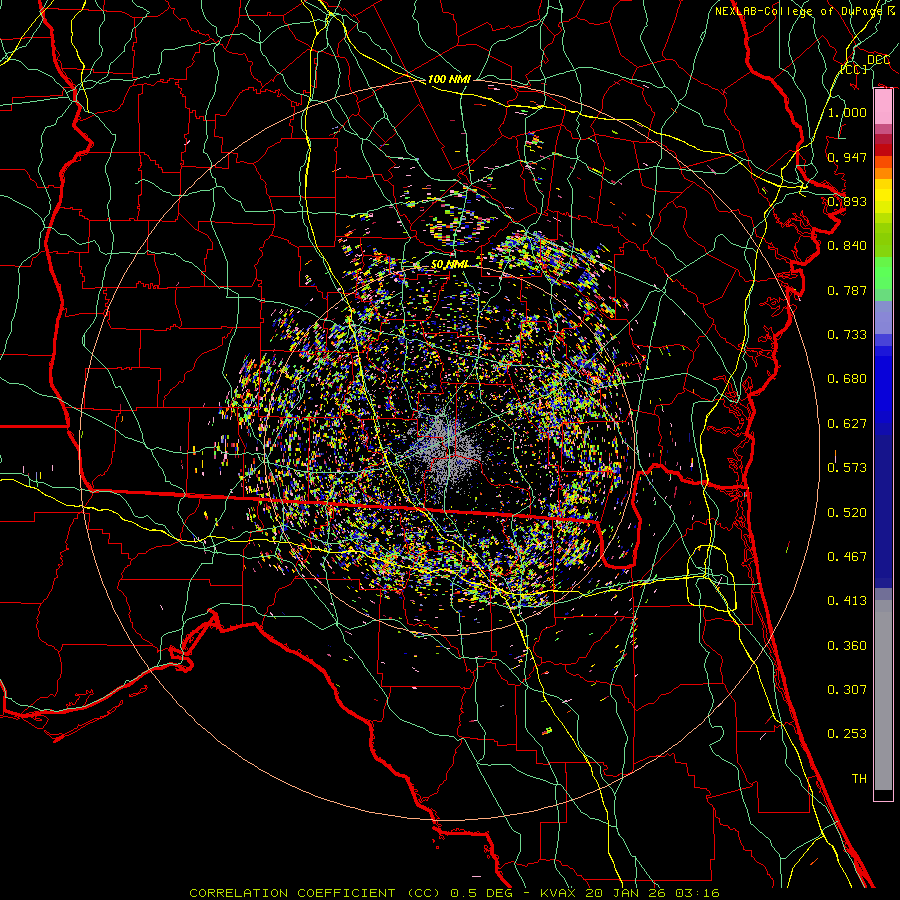Click the 0.733 legend value

pos(847,335)
